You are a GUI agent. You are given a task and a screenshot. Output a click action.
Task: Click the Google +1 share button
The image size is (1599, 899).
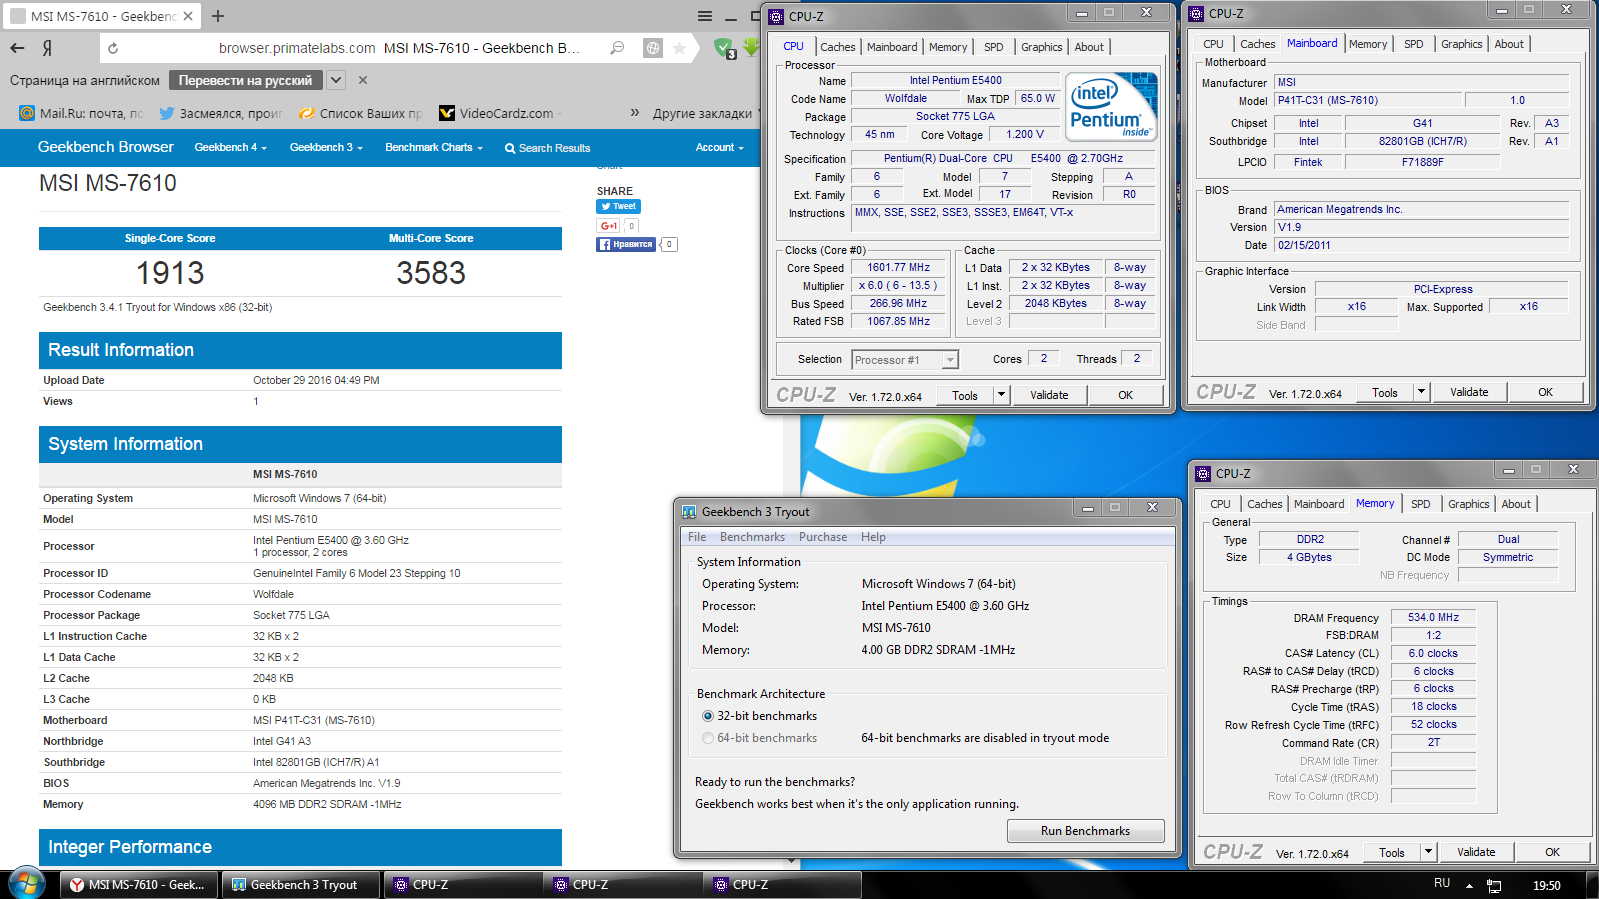pyautogui.click(x=608, y=226)
